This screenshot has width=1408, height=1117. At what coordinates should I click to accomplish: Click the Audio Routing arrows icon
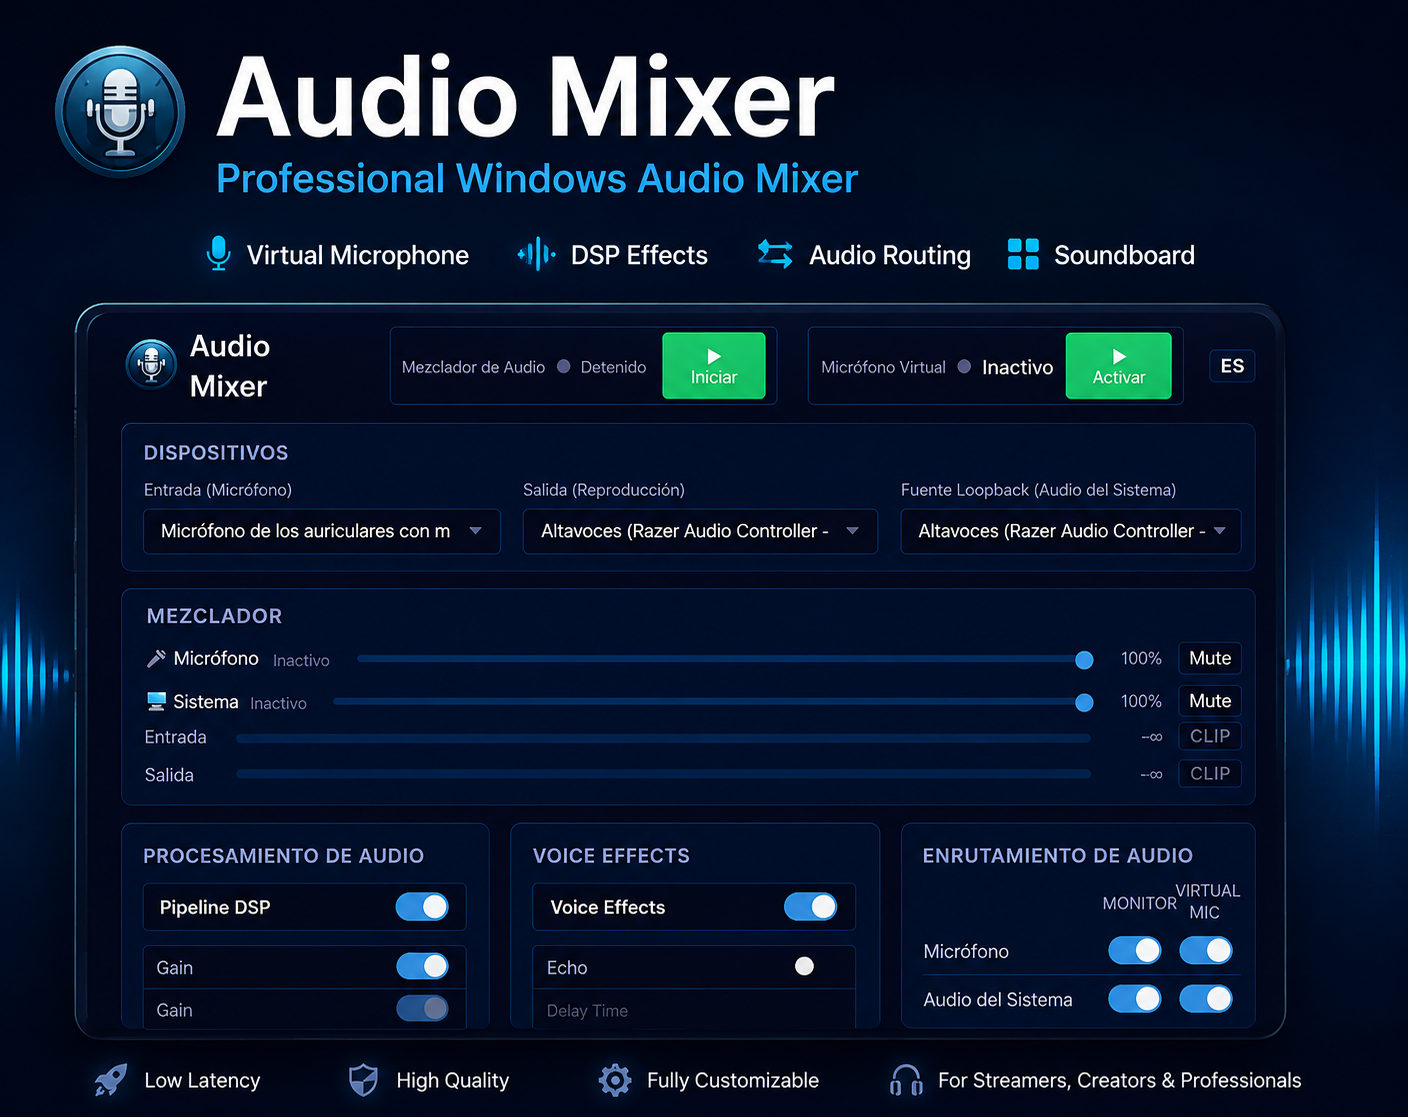tap(775, 254)
